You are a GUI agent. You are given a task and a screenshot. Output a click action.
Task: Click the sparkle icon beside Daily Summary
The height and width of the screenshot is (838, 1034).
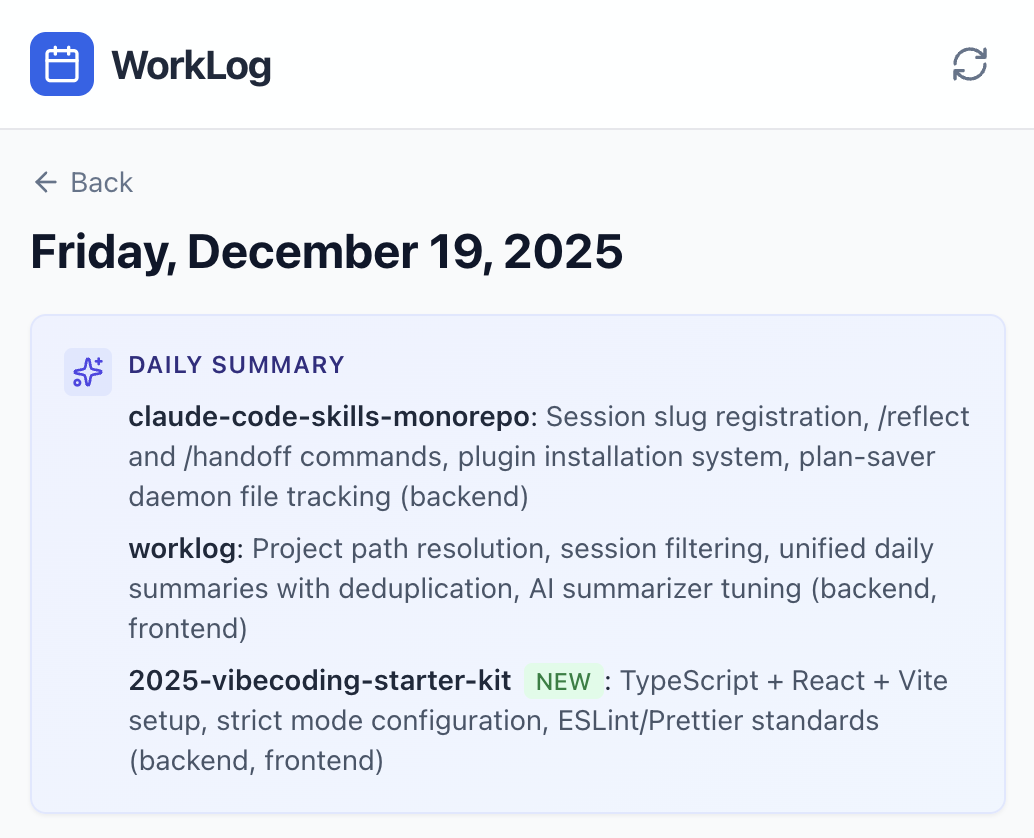pyautogui.click(x=88, y=372)
